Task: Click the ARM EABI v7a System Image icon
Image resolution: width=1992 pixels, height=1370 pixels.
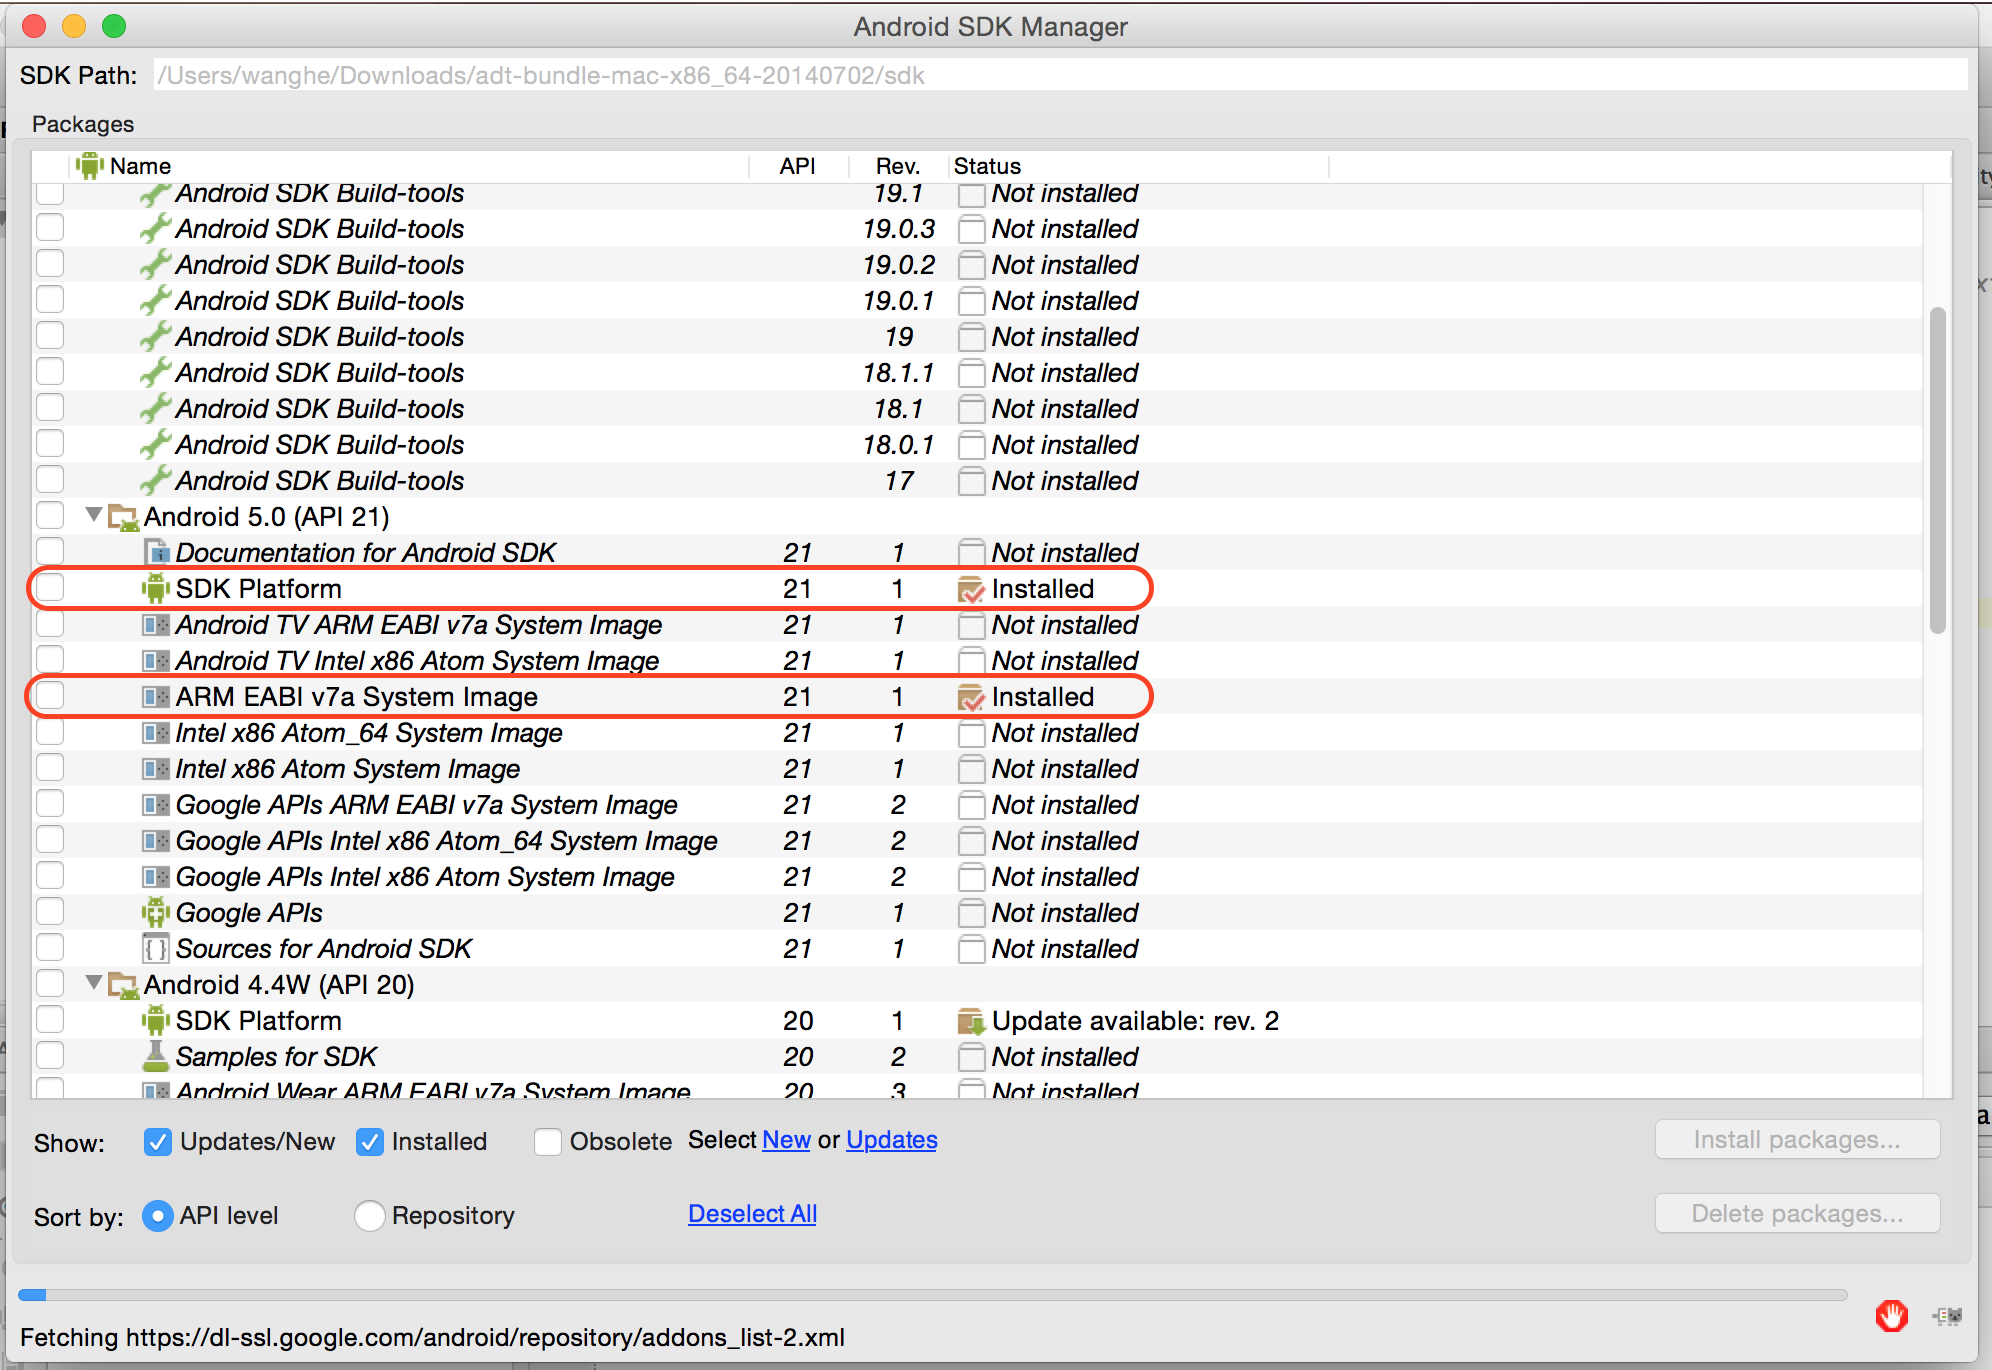Action: (x=156, y=696)
